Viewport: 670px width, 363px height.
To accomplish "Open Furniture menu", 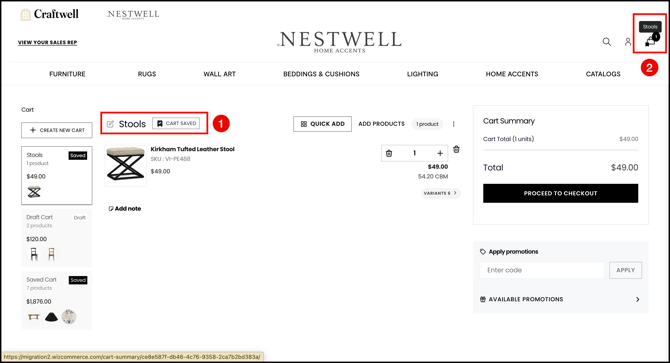I will pos(68,74).
